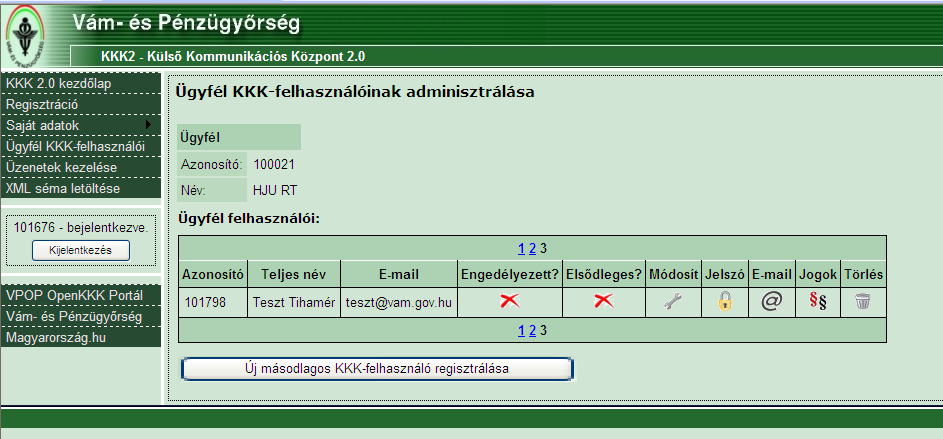Click the email cell teszt@vam.gov.hu

(399, 302)
